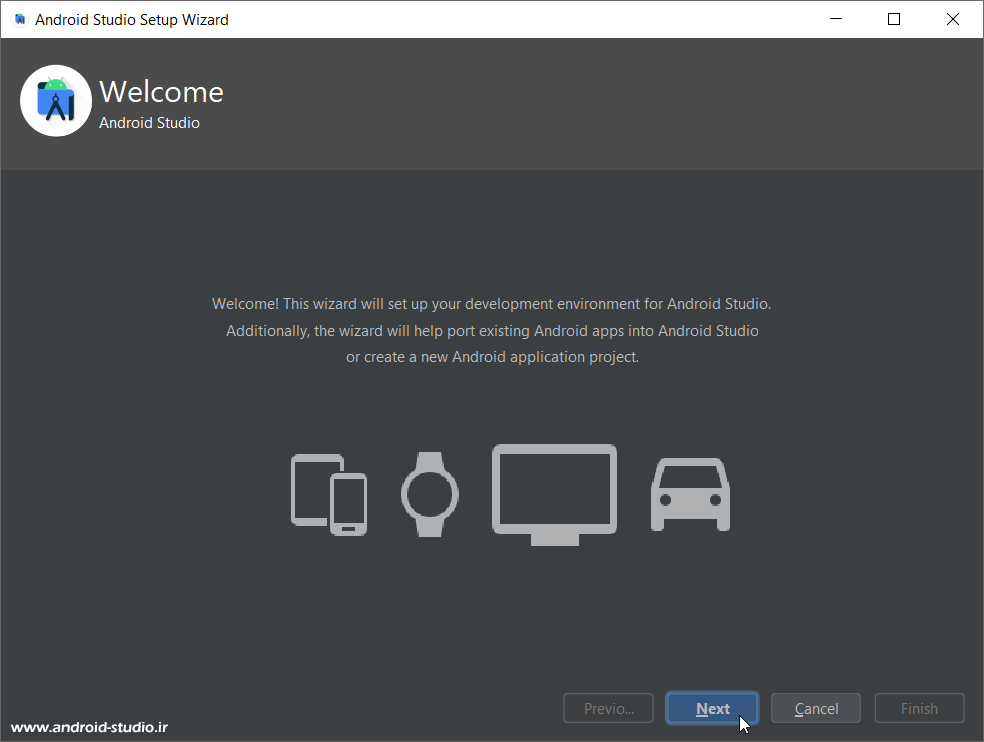The height and width of the screenshot is (742, 984).
Task: Maximize the Setup Wizard window
Action: pos(894,19)
